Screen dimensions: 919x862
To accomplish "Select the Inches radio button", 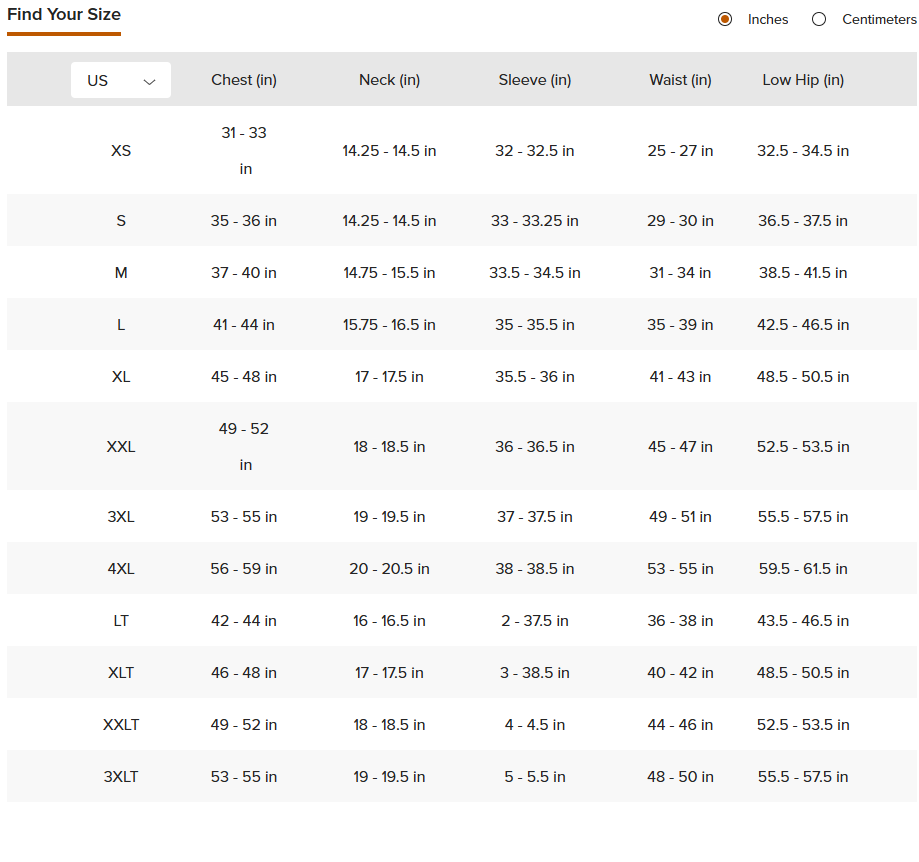I will [x=725, y=19].
